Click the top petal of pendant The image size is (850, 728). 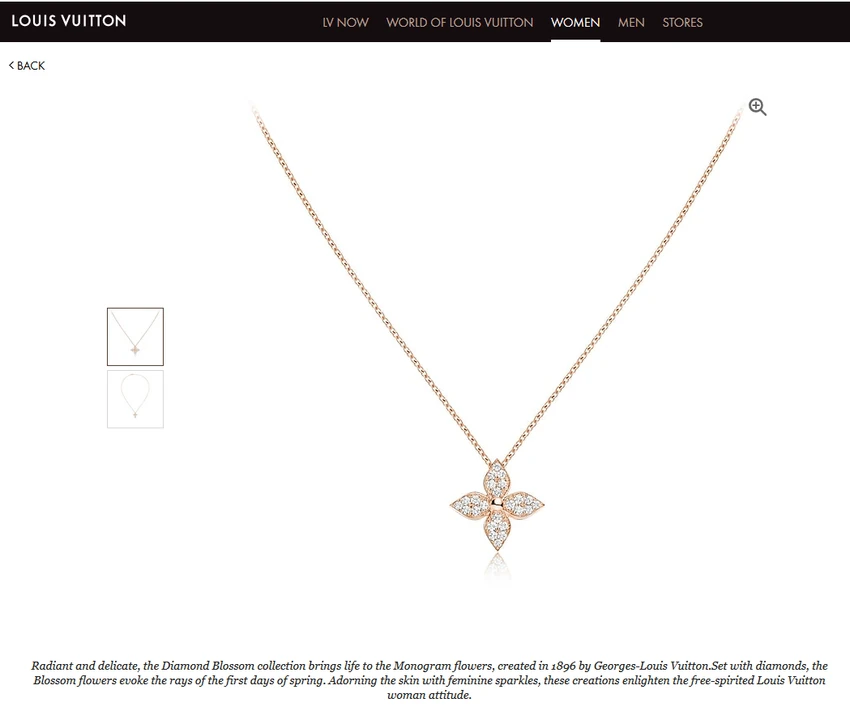pyautogui.click(x=497, y=479)
